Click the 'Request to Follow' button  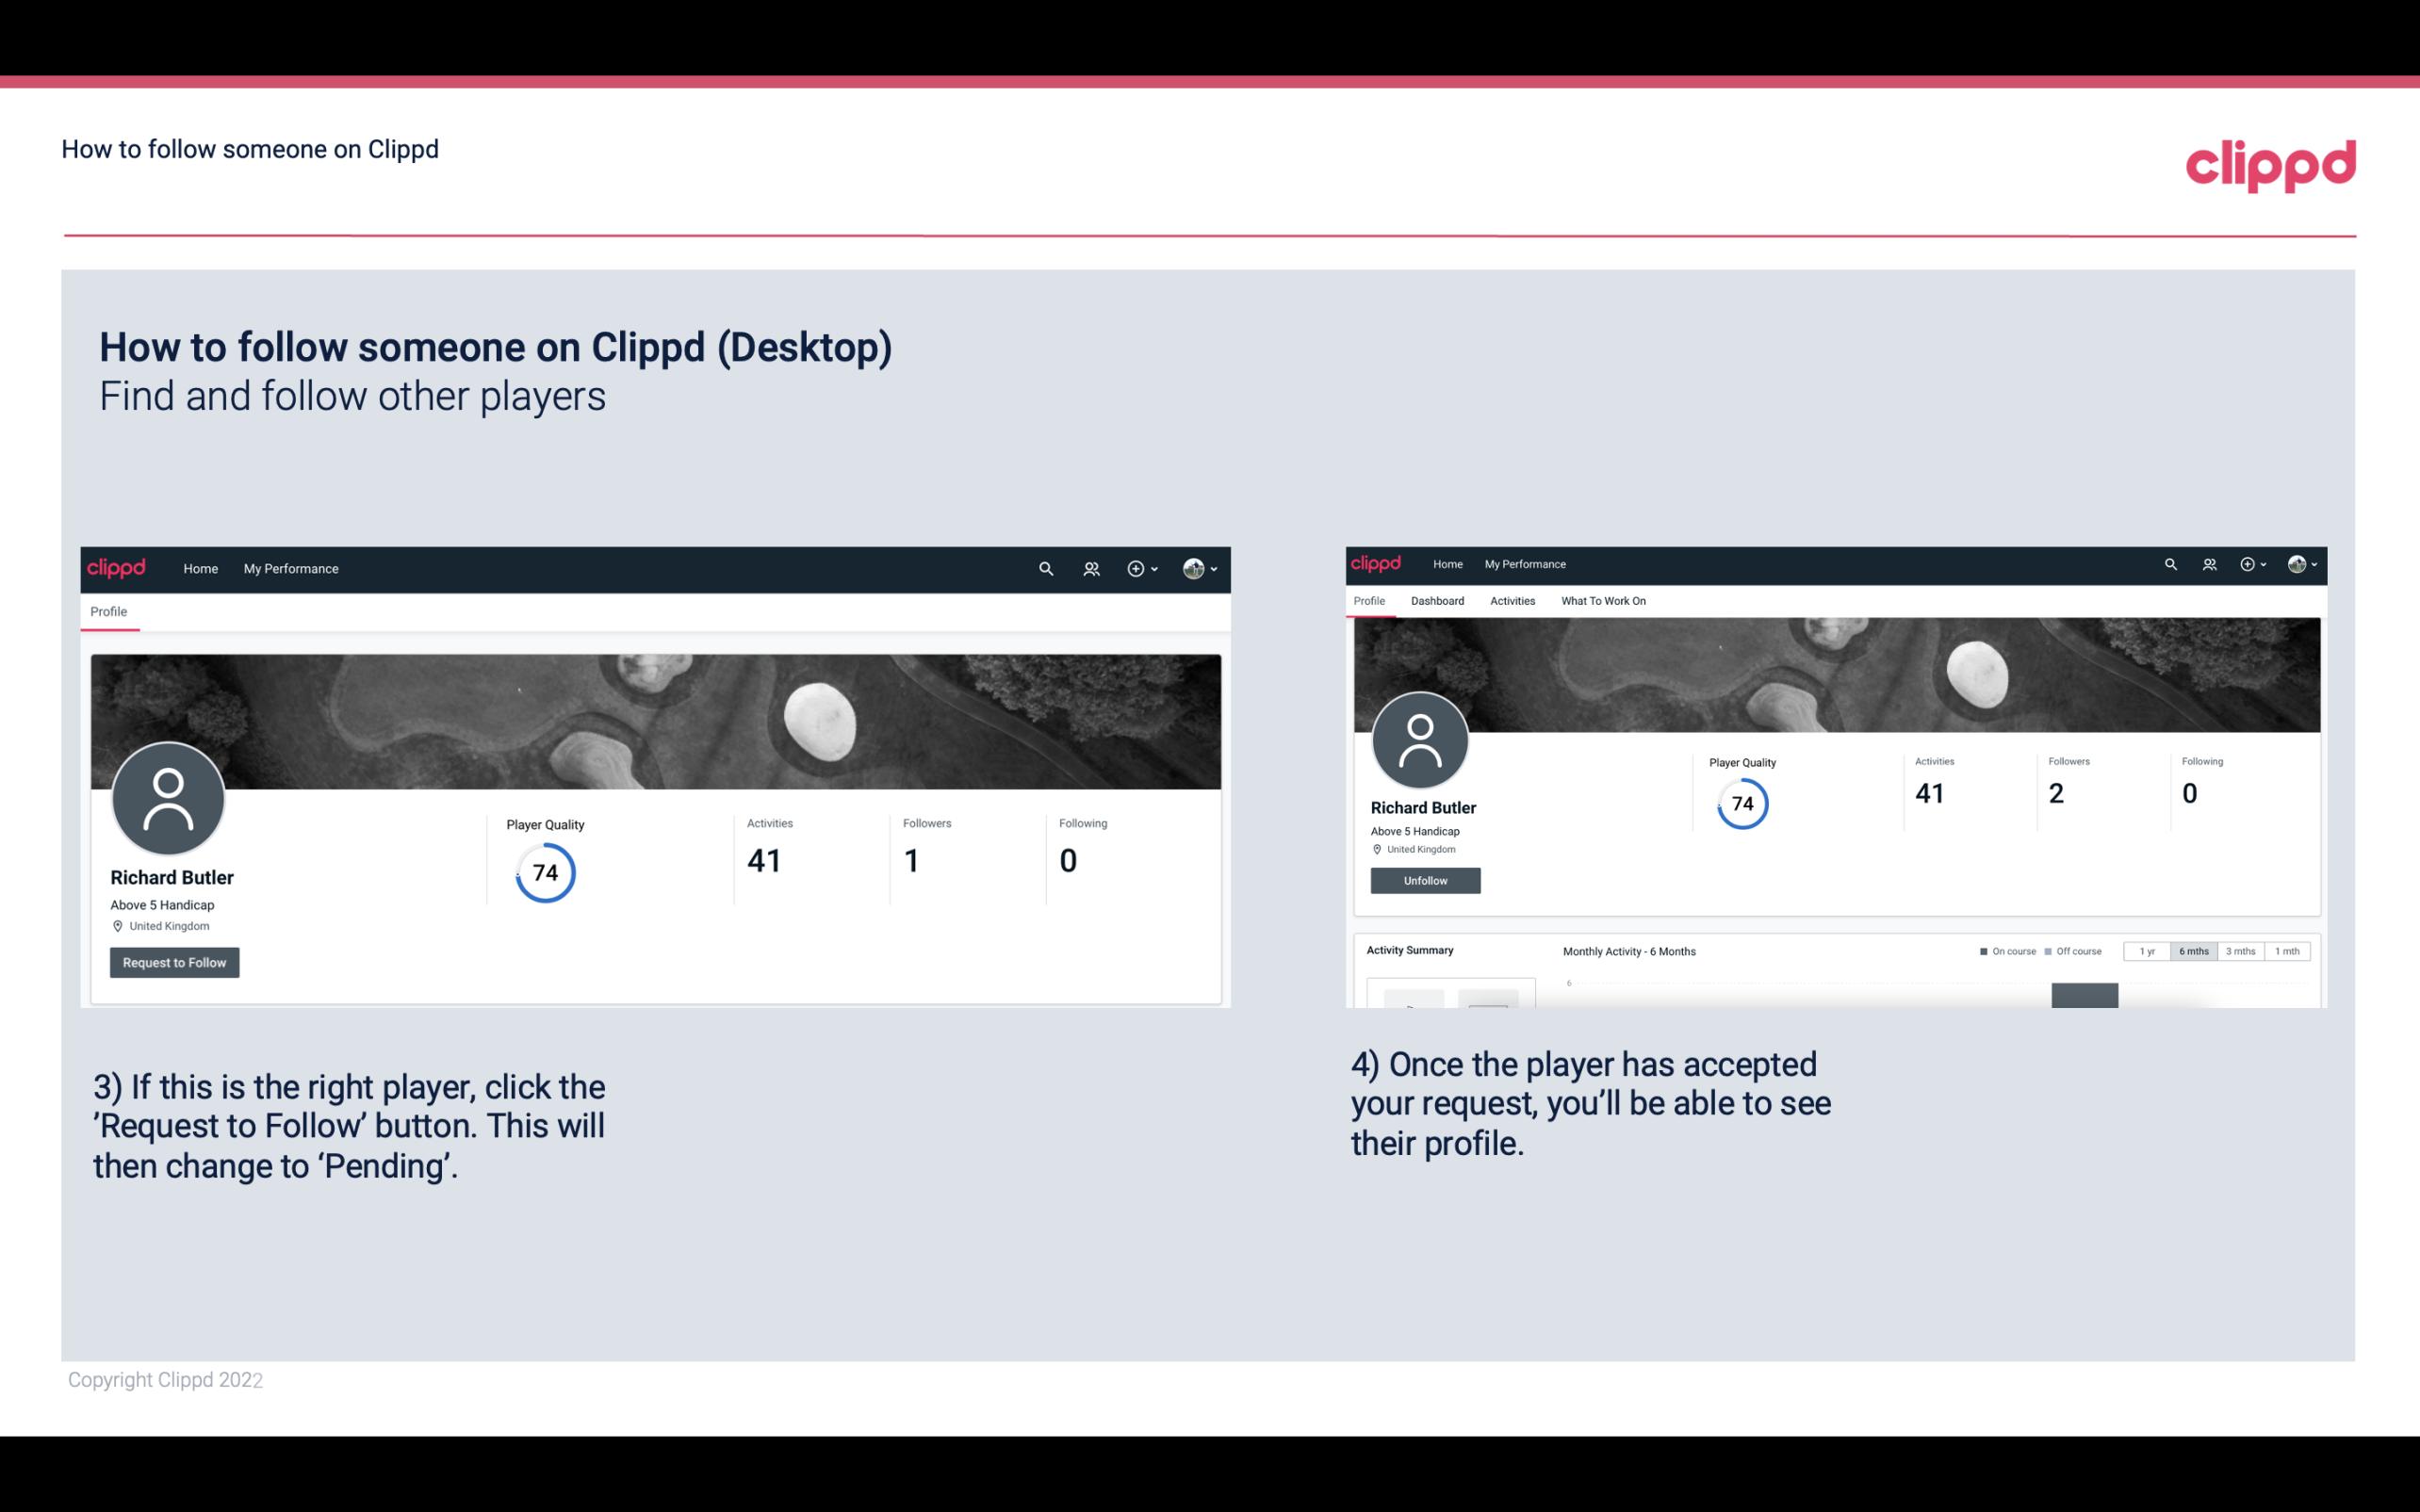[174, 962]
